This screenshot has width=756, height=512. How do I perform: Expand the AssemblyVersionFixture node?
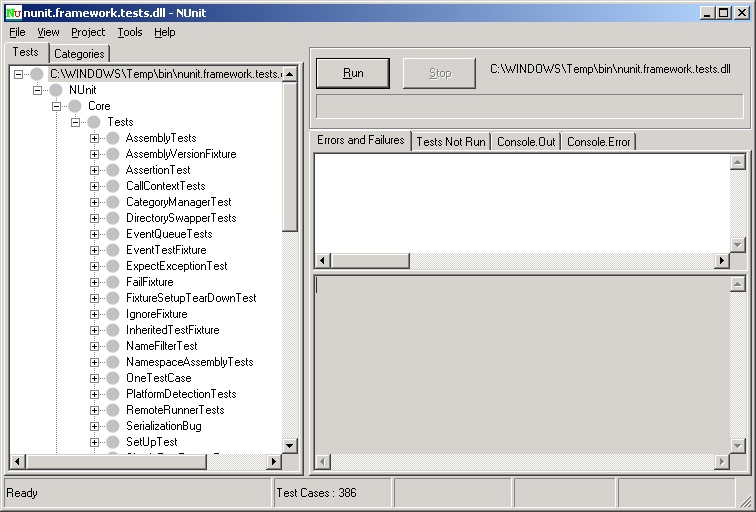[x=94, y=154]
